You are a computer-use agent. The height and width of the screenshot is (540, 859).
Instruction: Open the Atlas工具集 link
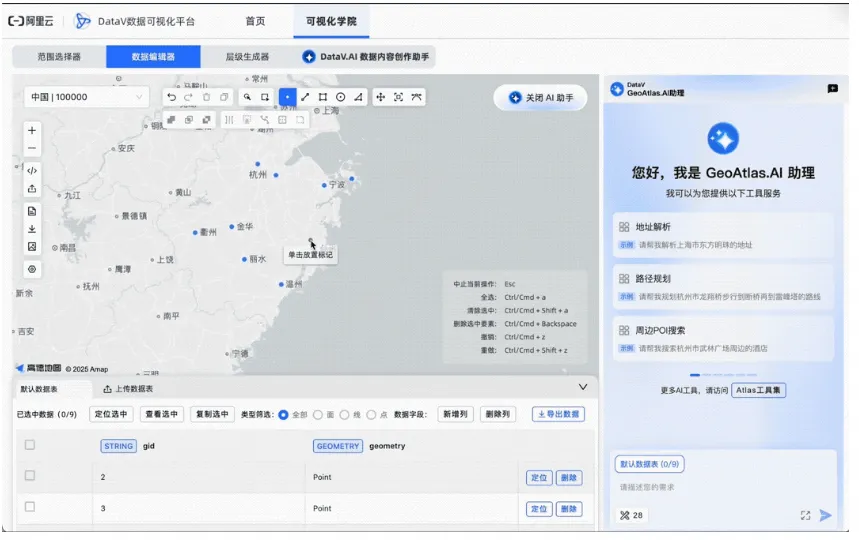[758, 390]
